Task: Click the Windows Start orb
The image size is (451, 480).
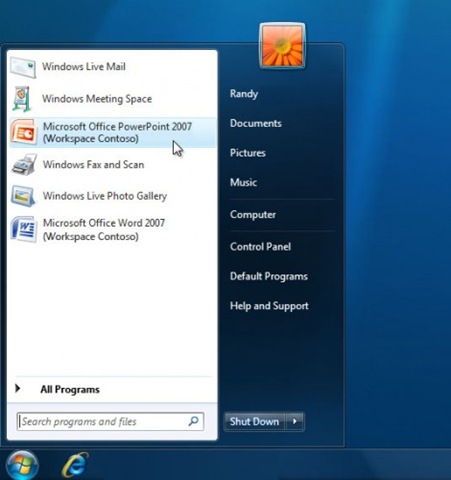Action: click(x=22, y=465)
